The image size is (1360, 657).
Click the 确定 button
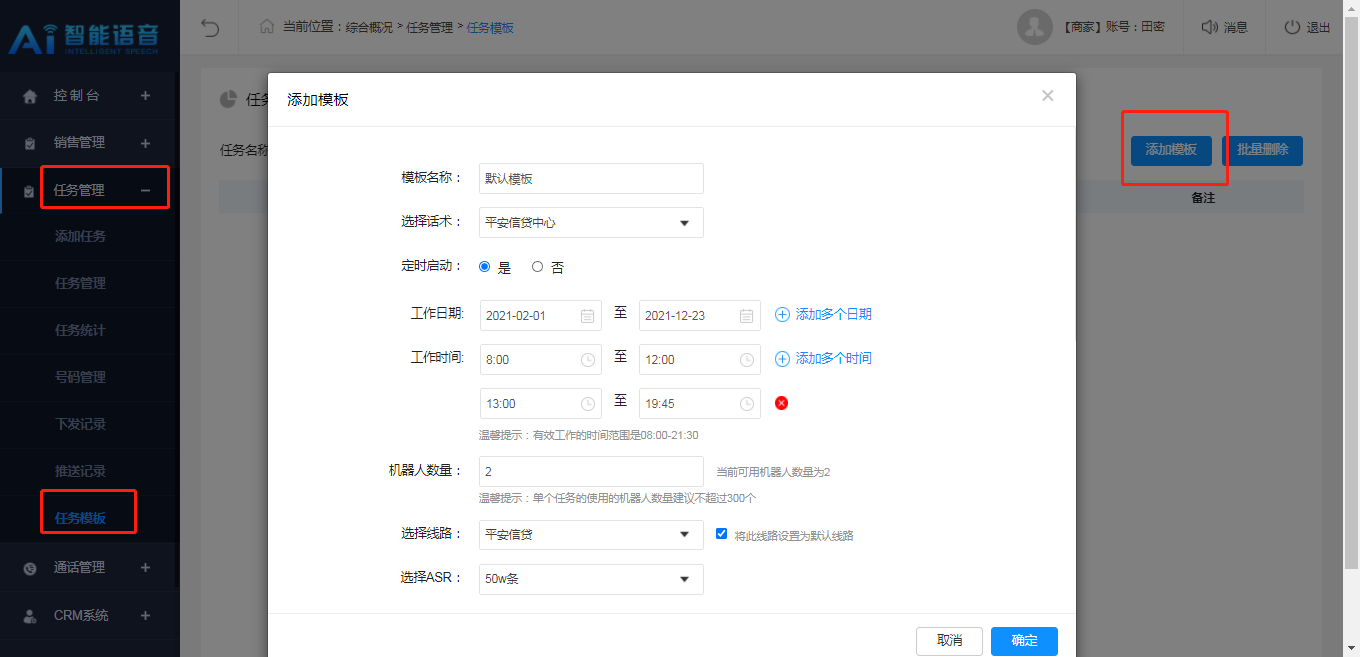point(1024,641)
